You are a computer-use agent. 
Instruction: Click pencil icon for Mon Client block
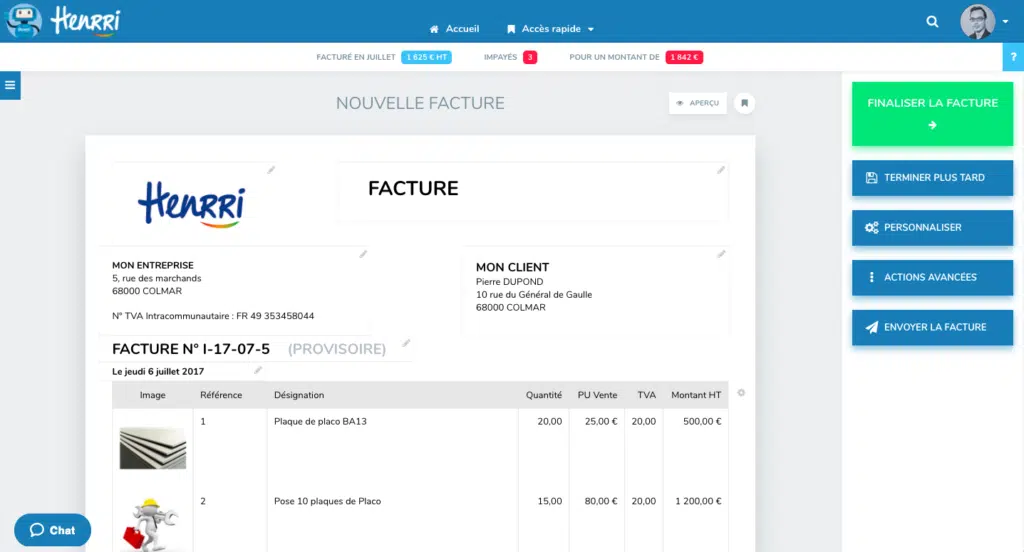coord(721,254)
